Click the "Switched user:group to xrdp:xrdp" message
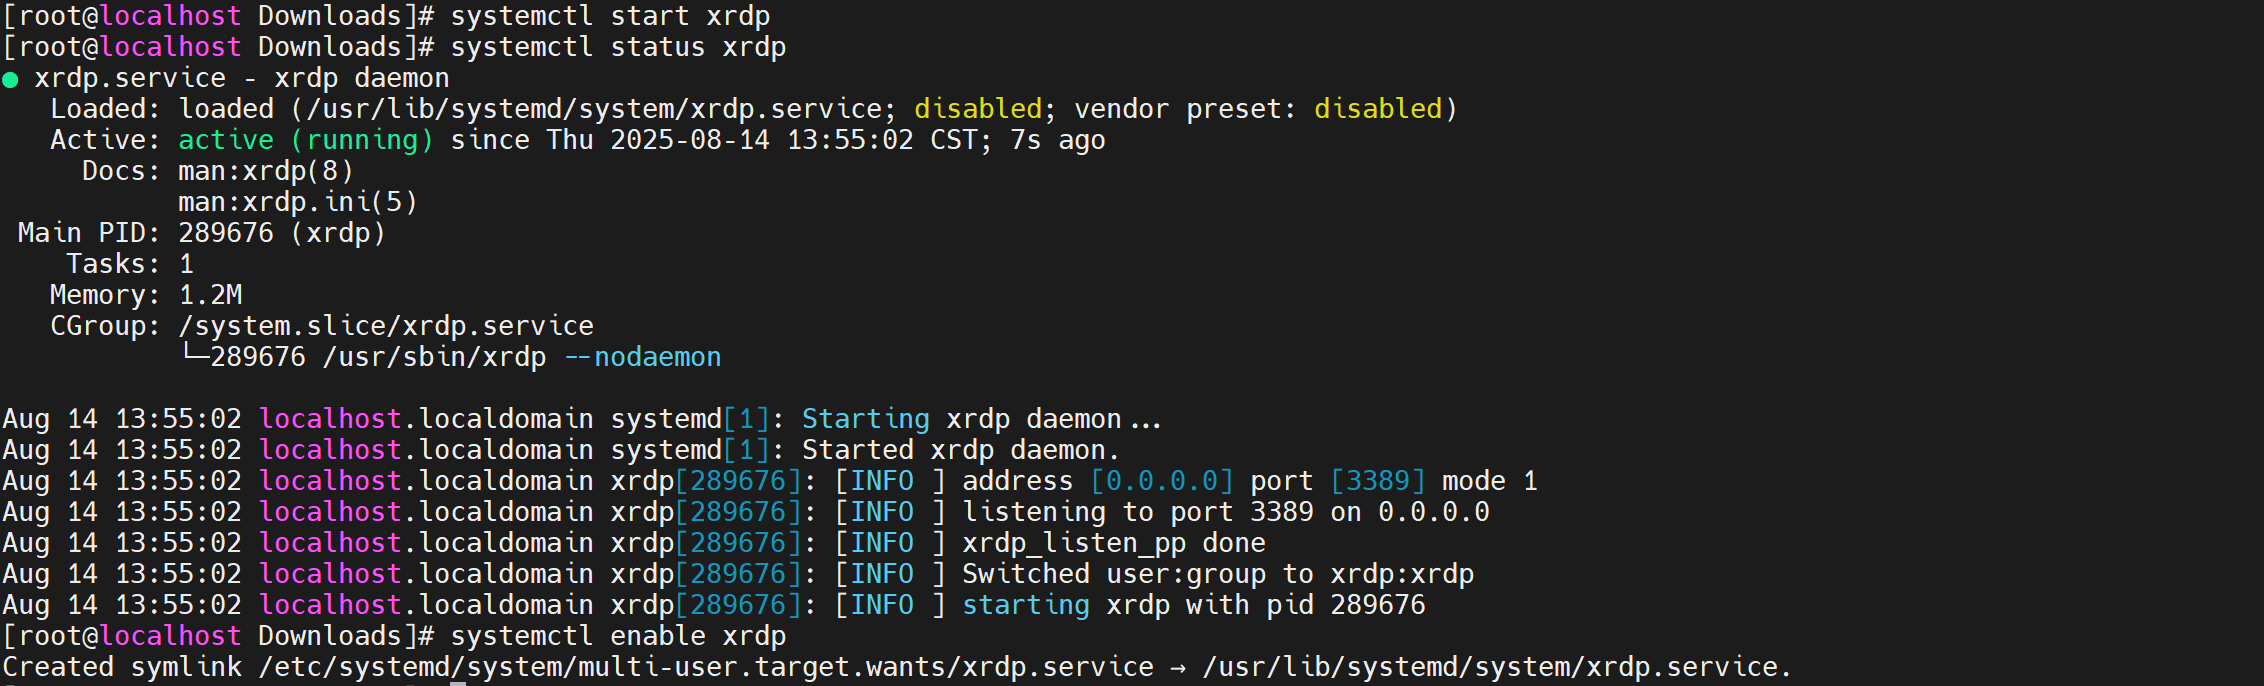This screenshot has width=2264, height=686. click(1217, 574)
